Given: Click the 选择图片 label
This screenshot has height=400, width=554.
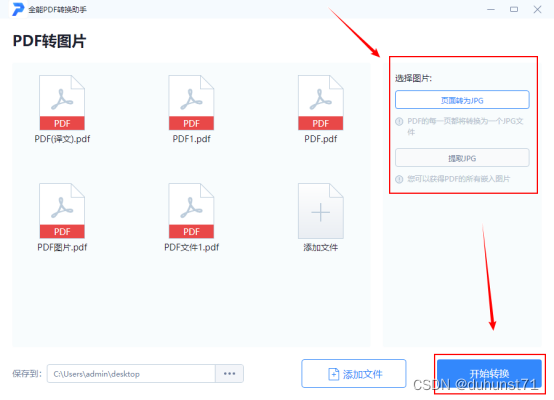Looking at the screenshot, I should click(413, 78).
